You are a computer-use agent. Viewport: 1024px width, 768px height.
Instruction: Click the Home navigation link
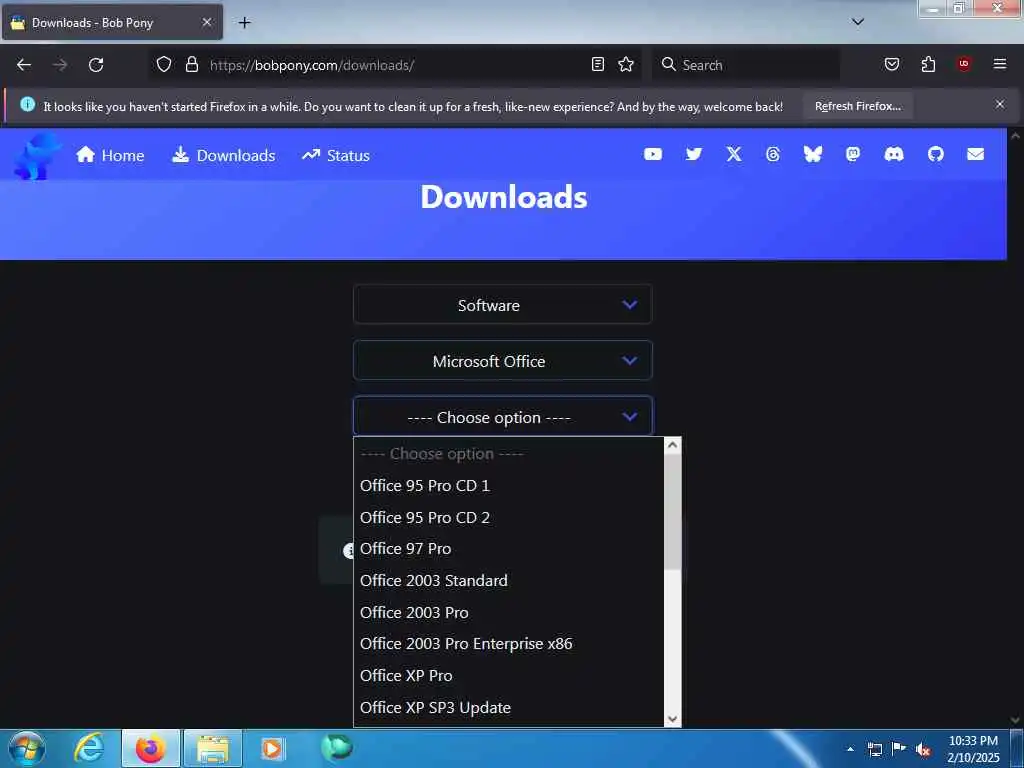(110, 155)
